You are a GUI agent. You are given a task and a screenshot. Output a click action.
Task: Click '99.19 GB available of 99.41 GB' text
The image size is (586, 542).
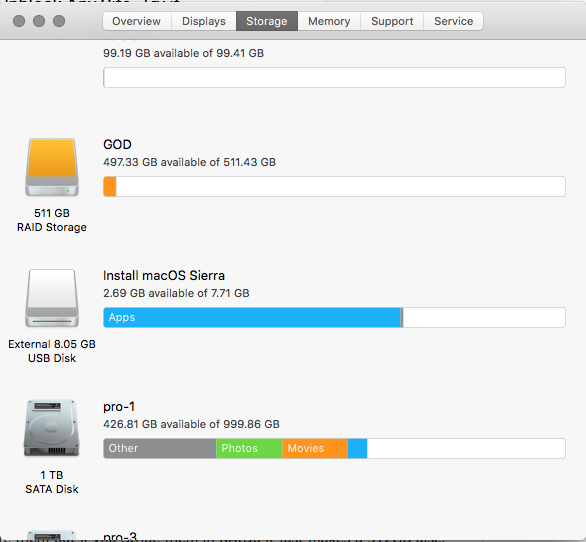(x=183, y=53)
